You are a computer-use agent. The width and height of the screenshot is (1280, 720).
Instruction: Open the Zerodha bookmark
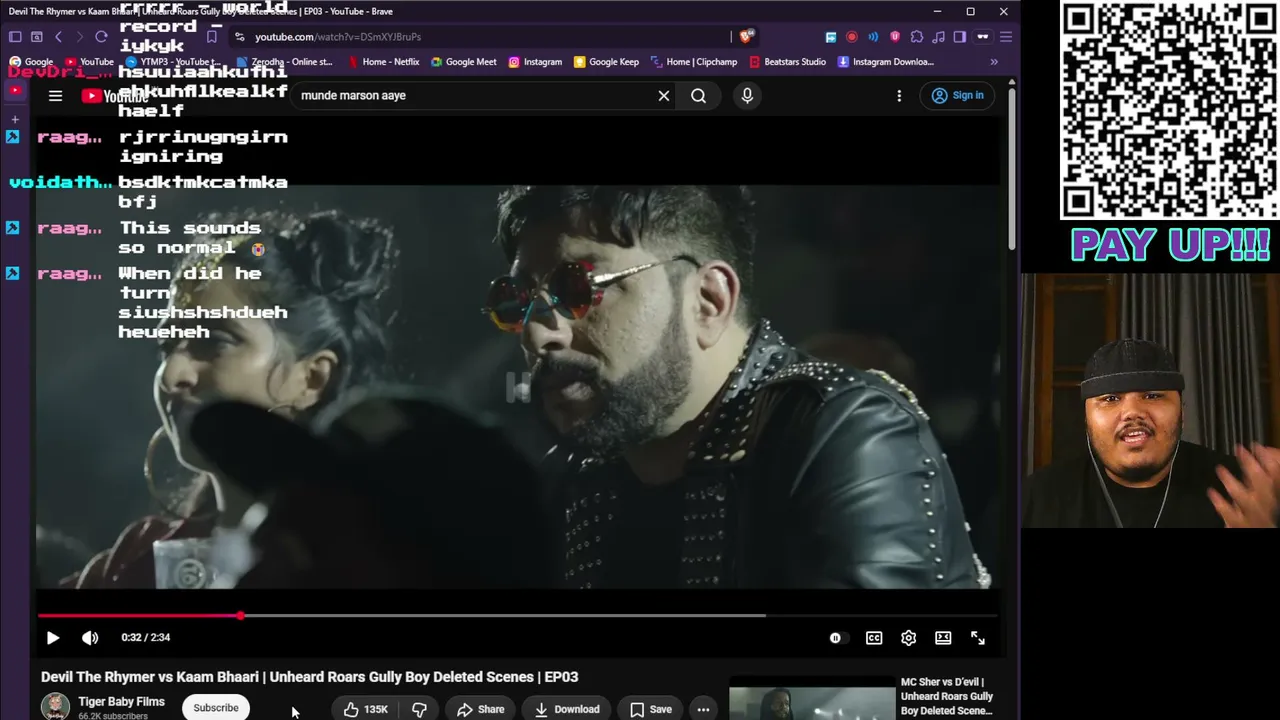tap(284, 62)
